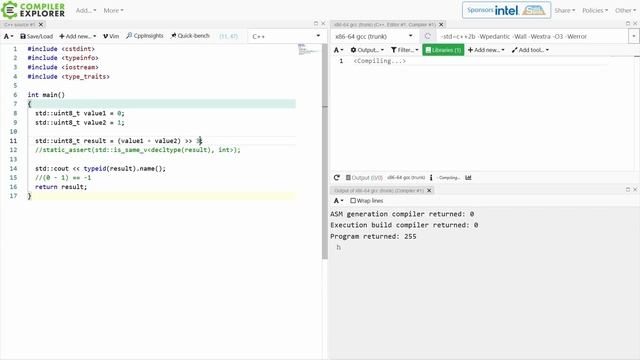Click the compiler options input field
Viewport: 640px width, 360px height.
533,36
